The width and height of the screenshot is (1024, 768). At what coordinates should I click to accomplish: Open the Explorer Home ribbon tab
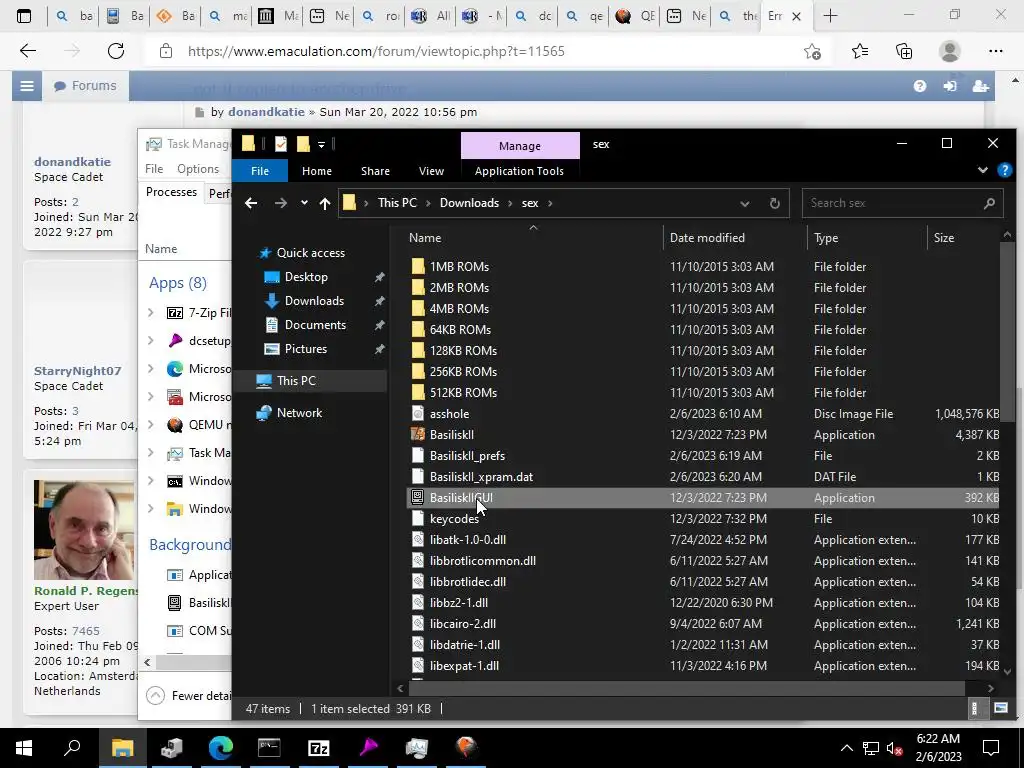(x=317, y=170)
